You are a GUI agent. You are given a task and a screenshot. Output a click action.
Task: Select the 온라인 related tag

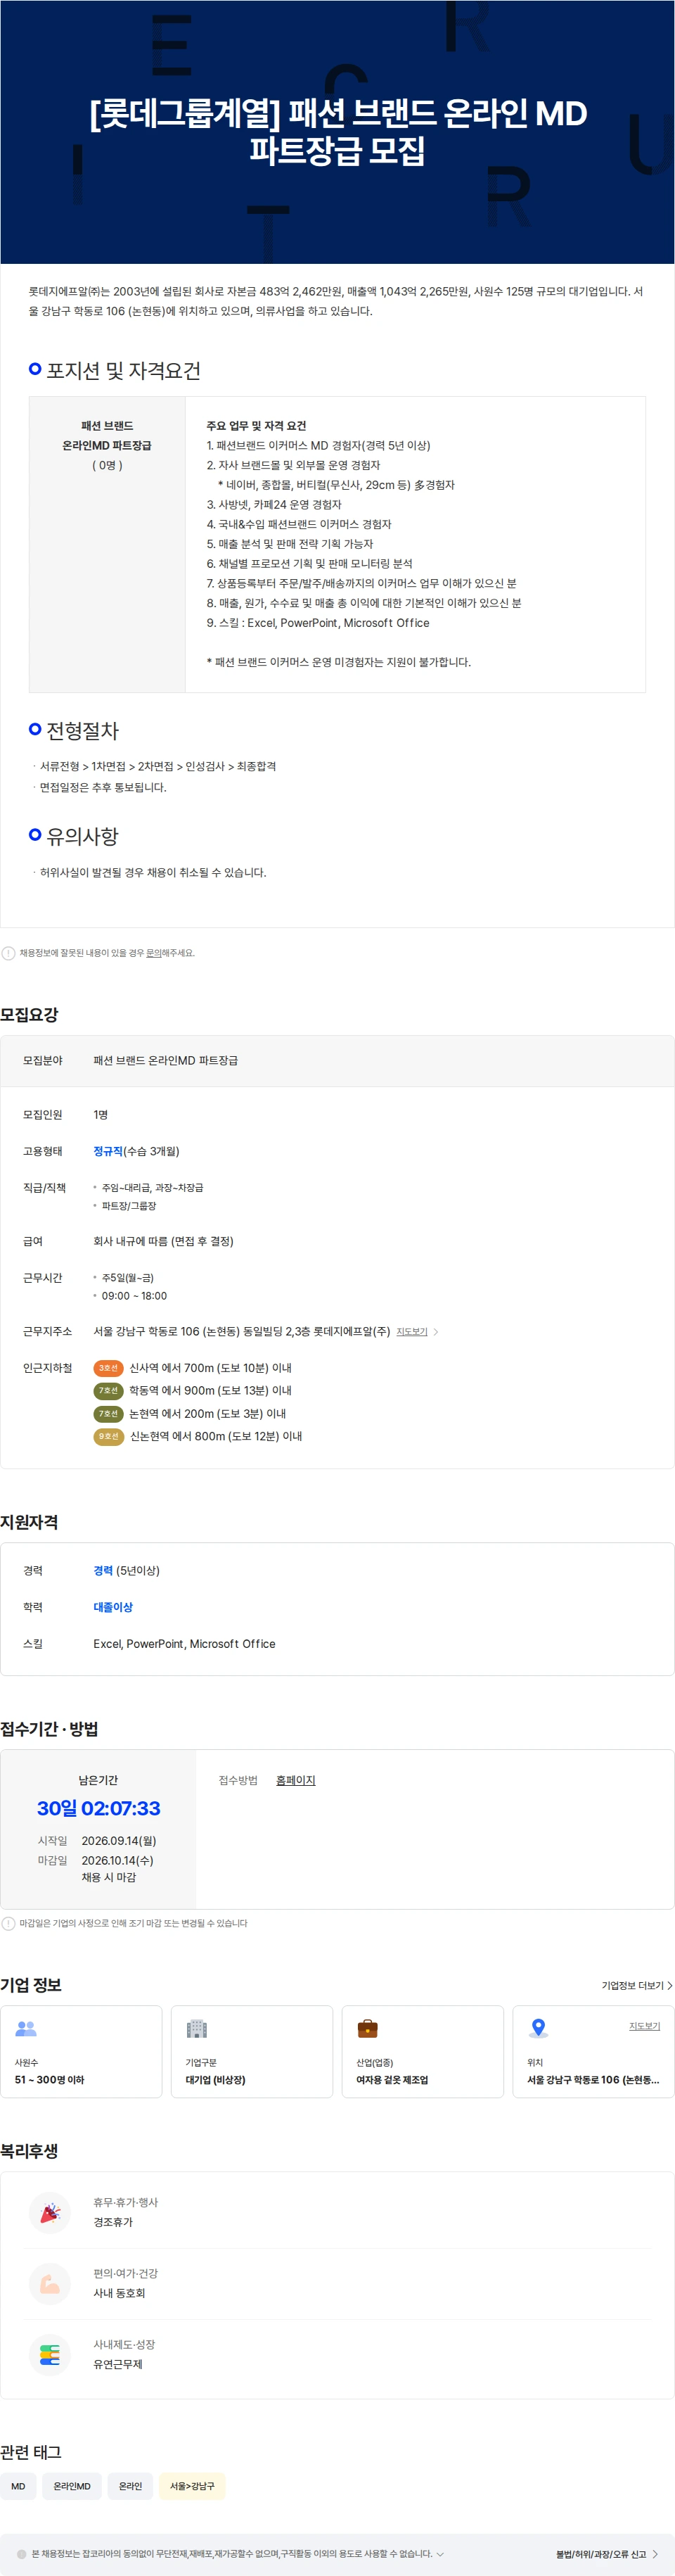point(130,2486)
